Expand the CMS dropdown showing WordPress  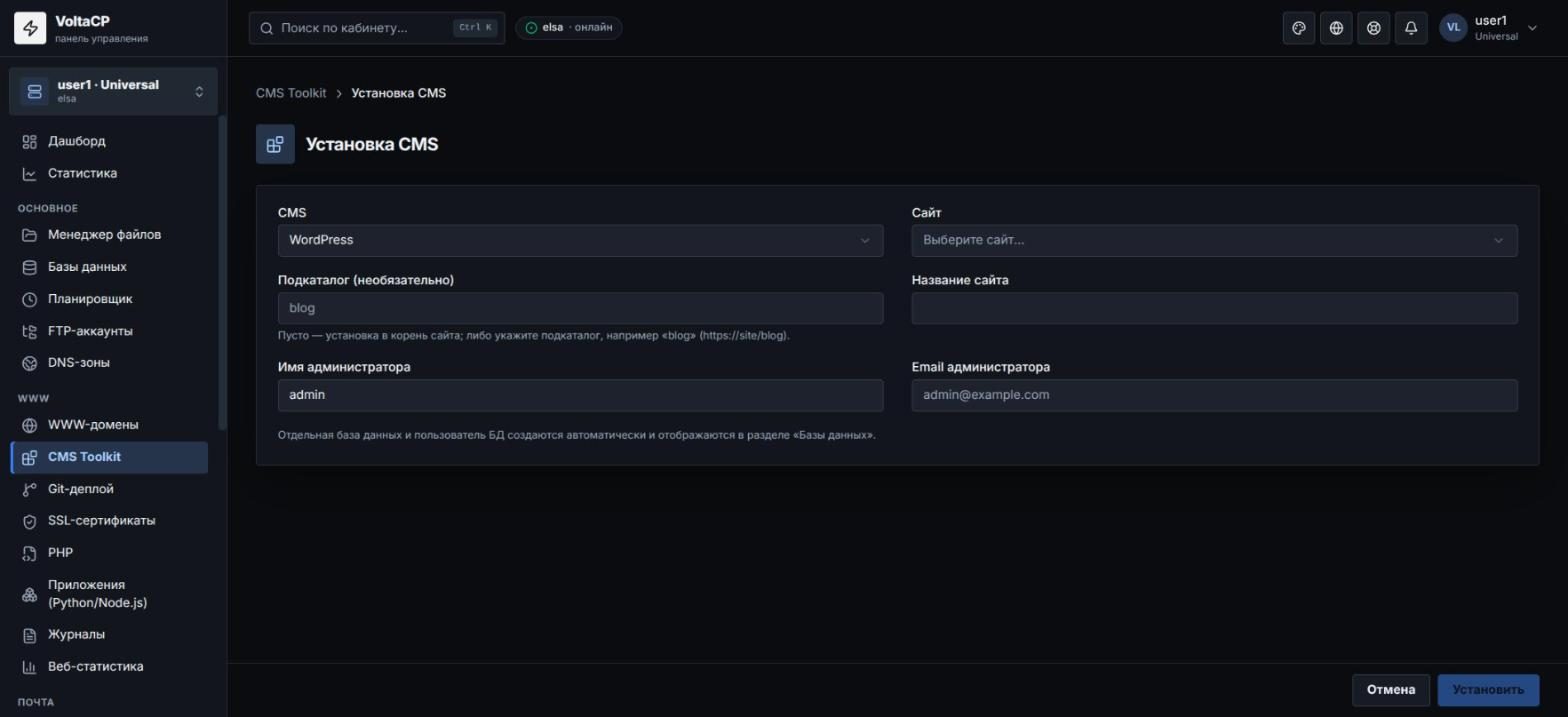[x=580, y=240]
